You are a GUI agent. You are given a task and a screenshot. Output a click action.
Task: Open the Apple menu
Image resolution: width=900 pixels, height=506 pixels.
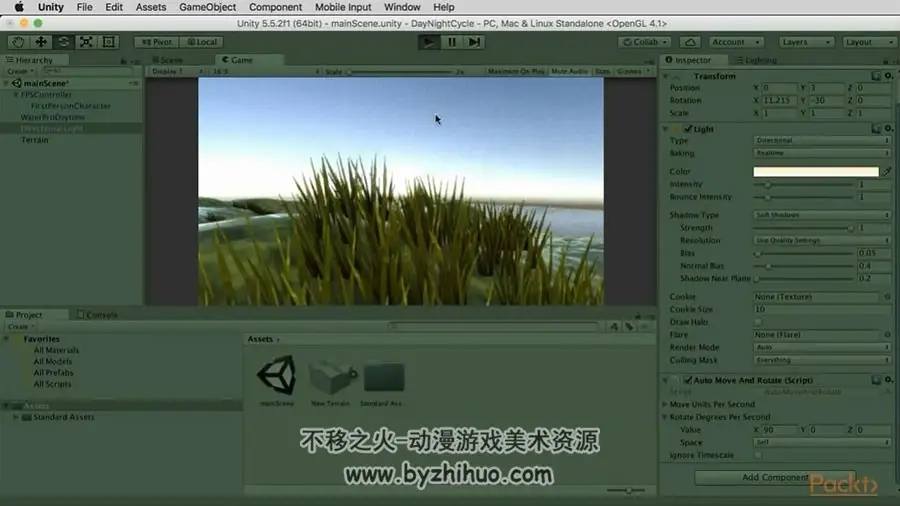(x=18, y=7)
